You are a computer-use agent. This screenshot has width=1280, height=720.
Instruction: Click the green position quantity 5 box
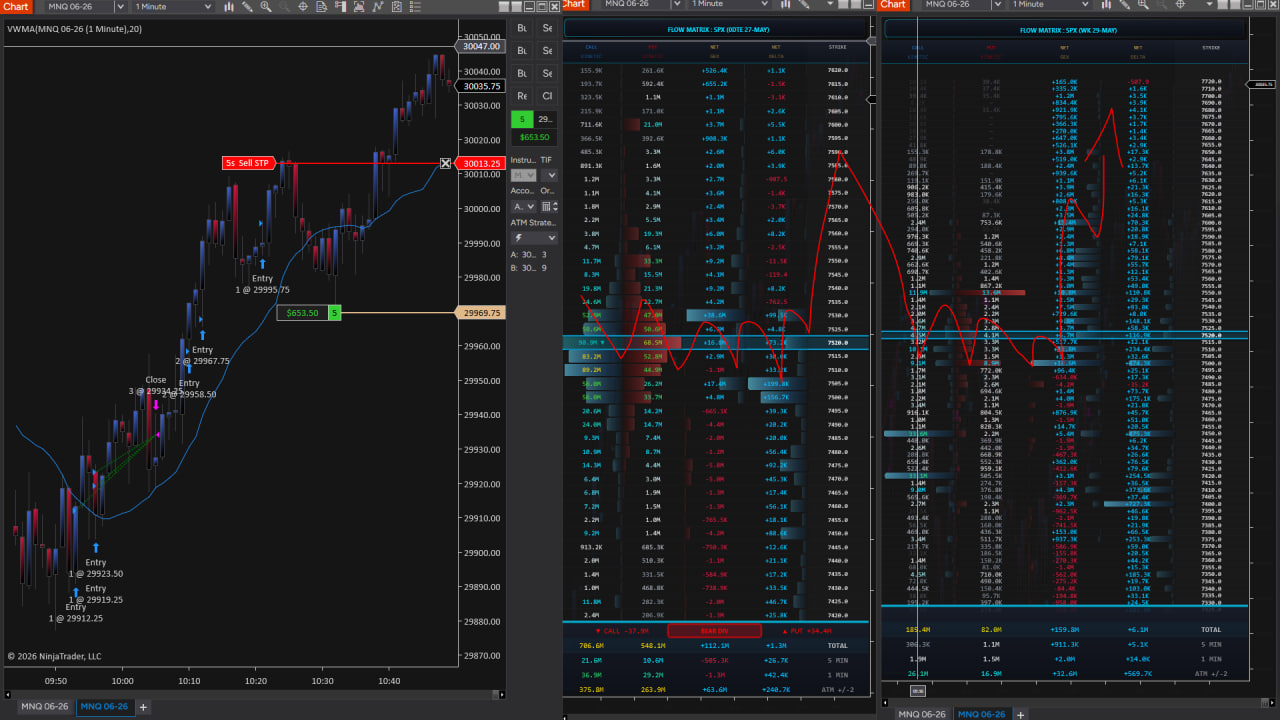(x=522, y=119)
